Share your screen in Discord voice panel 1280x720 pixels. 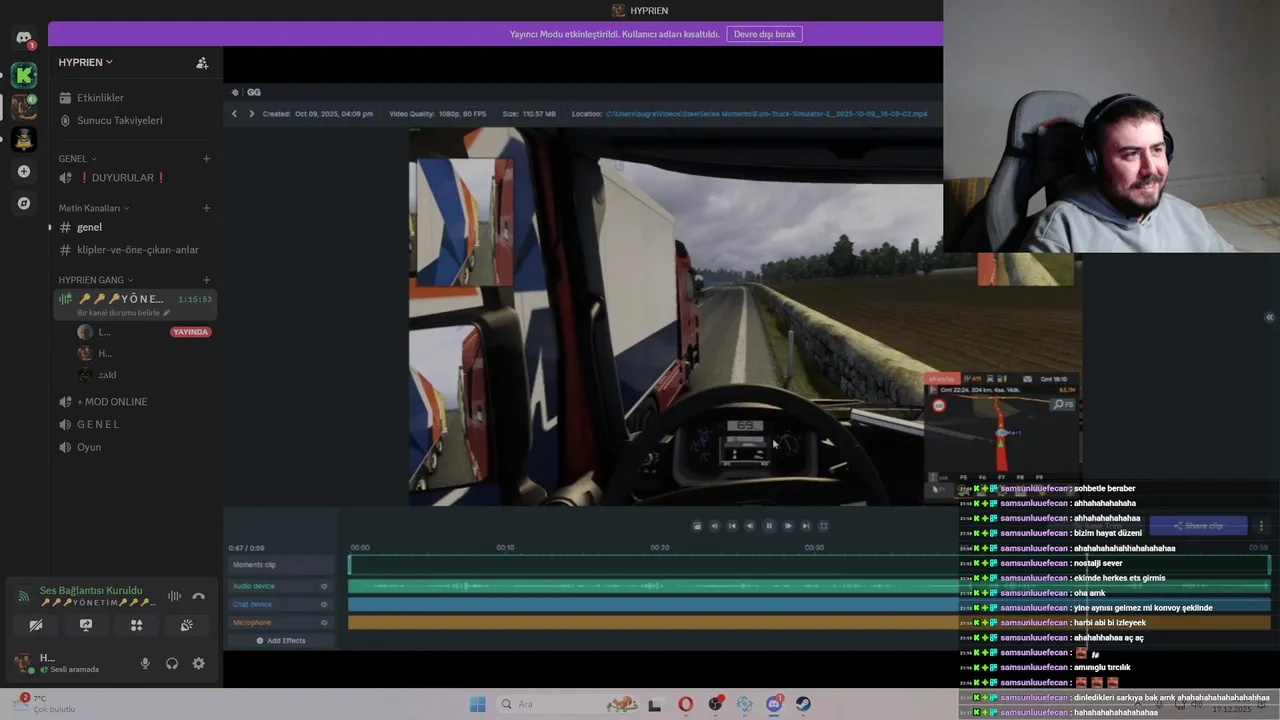click(86, 626)
